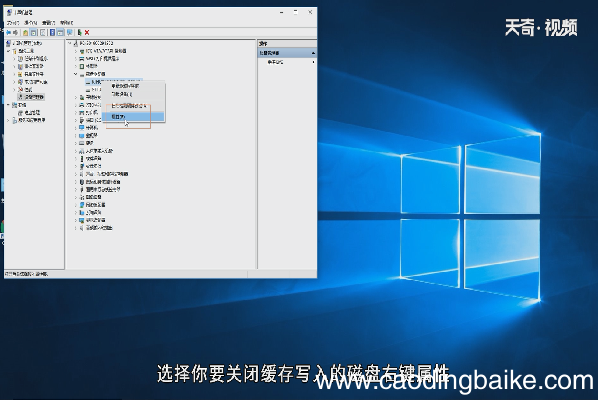Screen dimensions: 598x400
Task: Click the Network adapters (网络适配器) icon
Action: coord(82,205)
